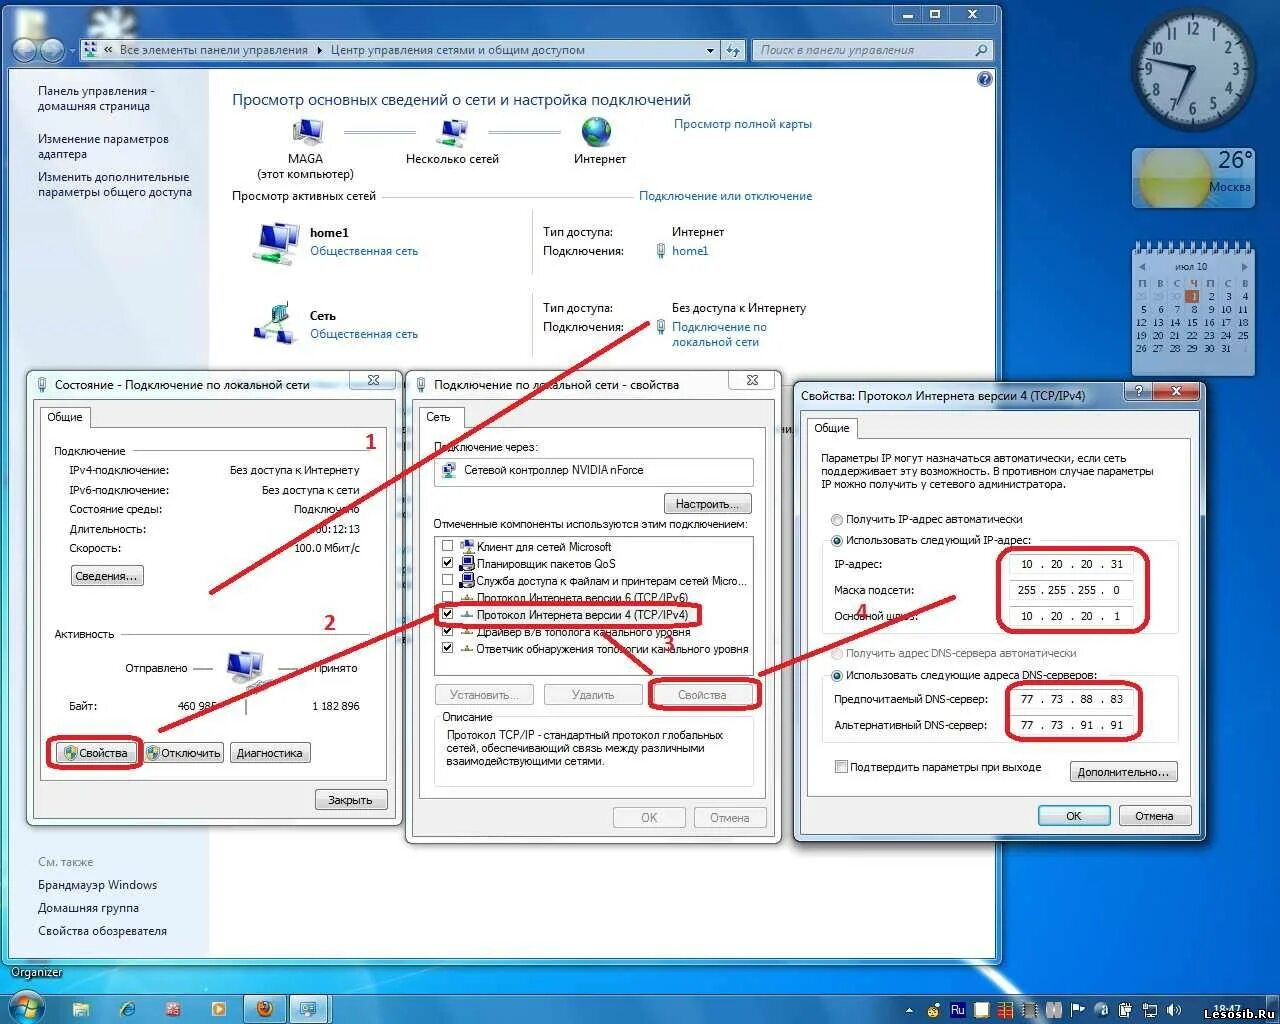This screenshot has height=1024, width=1280.
Task: Click the volume speaker tray icon
Action: pyautogui.click(x=1174, y=1010)
